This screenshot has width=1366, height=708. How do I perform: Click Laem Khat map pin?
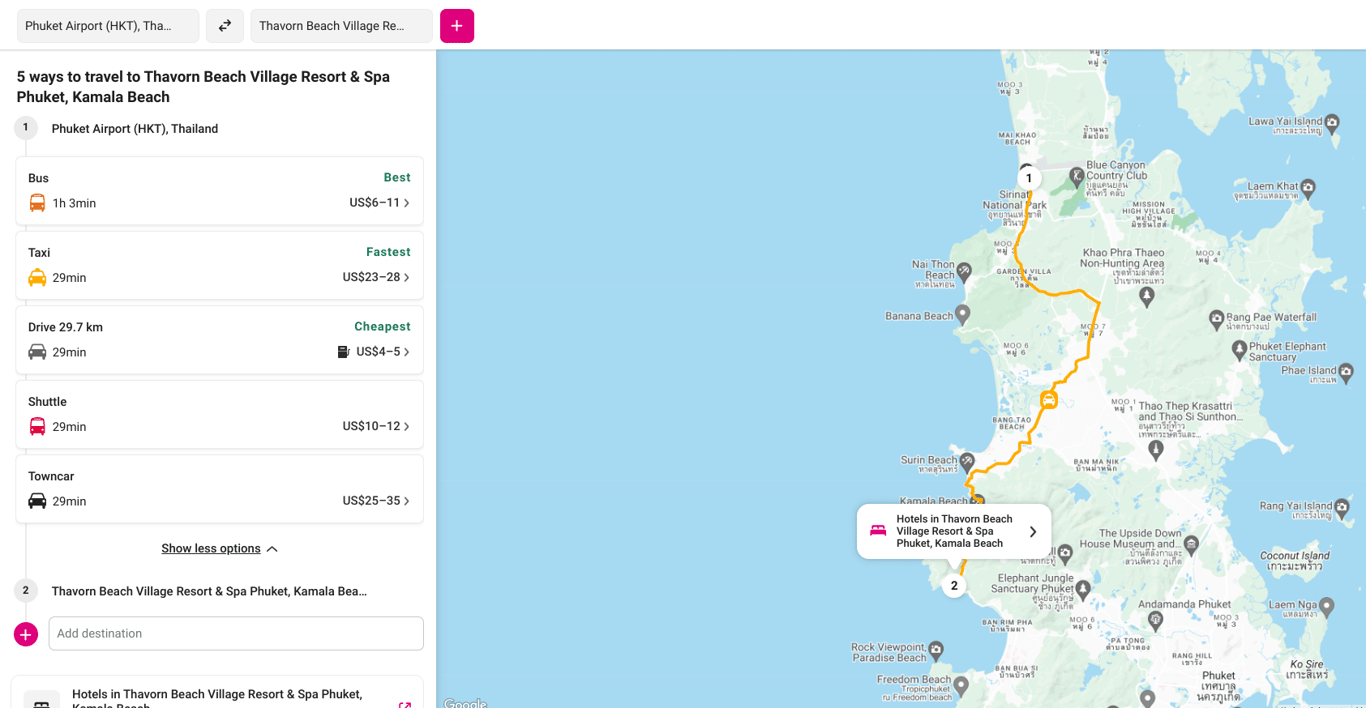click(x=1308, y=187)
